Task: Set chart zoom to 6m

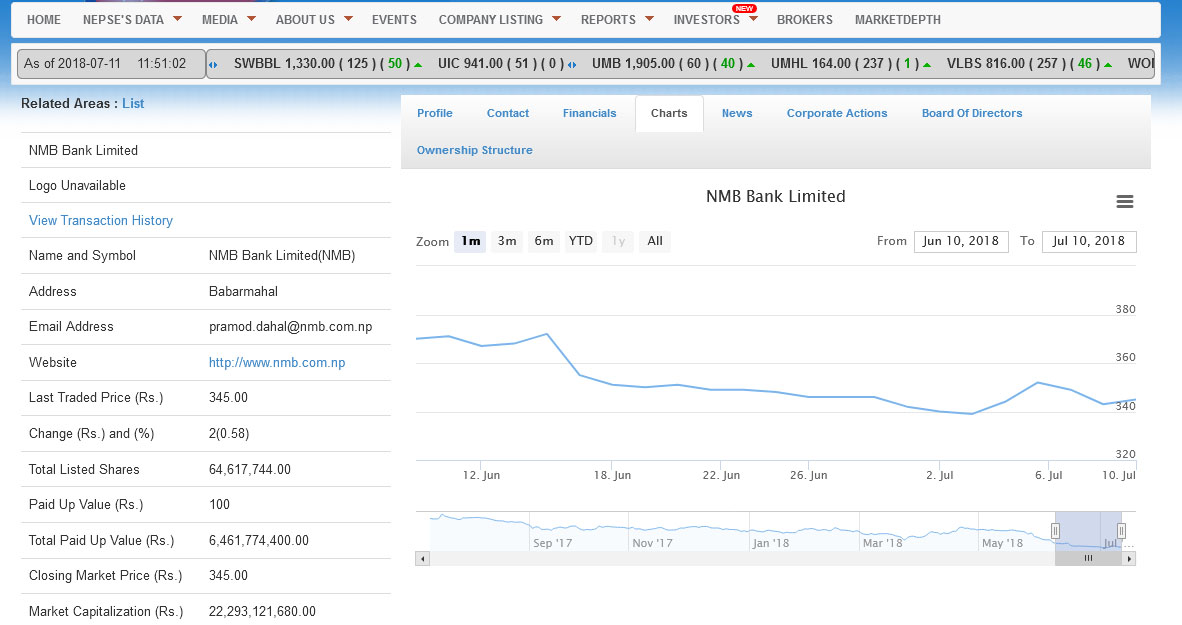Action: coord(544,241)
